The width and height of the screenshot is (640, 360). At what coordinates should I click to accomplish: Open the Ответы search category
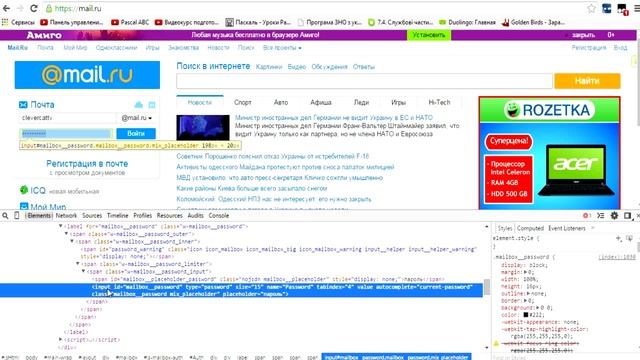pos(364,67)
